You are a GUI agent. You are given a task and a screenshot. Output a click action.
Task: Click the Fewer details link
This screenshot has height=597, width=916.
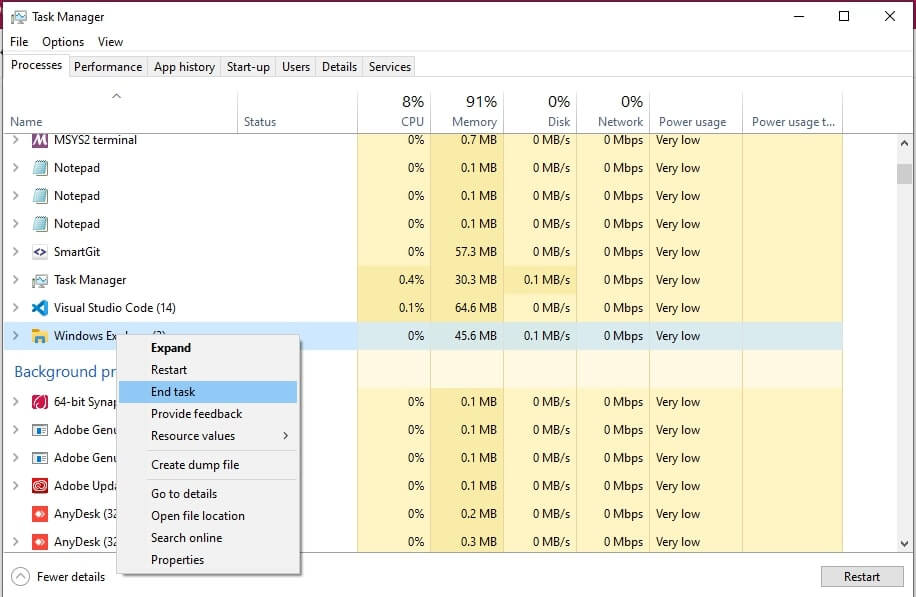click(x=71, y=577)
